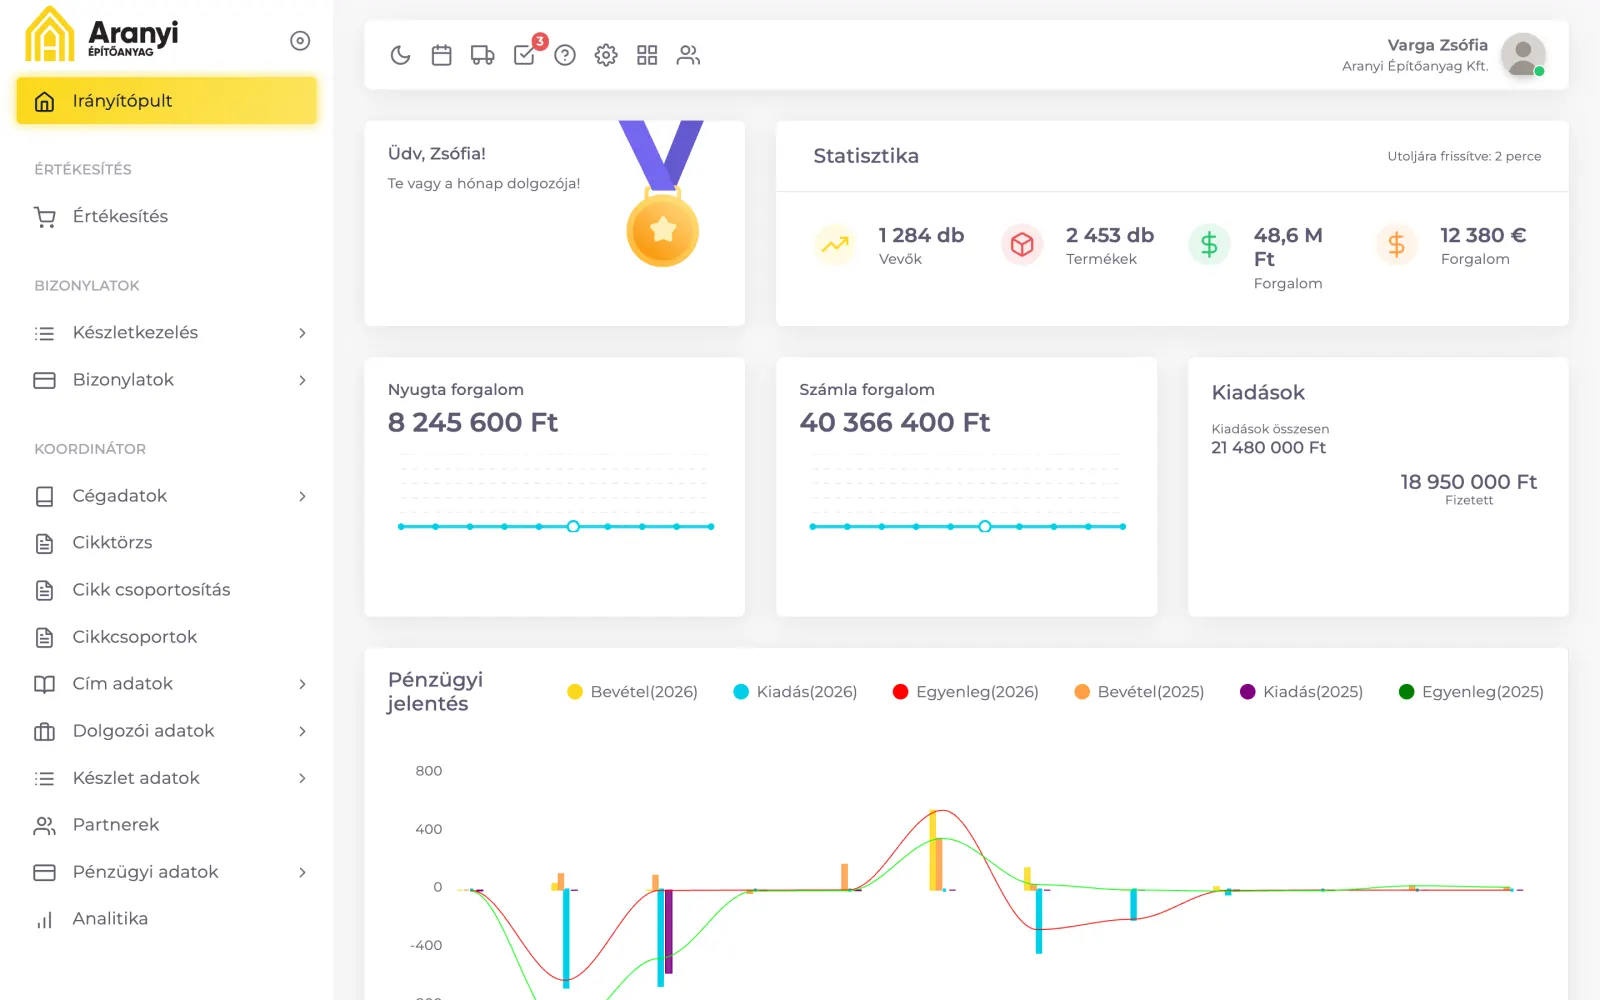Expand the Cégadatok submenu chevron
The image size is (1600, 1000).
click(302, 496)
